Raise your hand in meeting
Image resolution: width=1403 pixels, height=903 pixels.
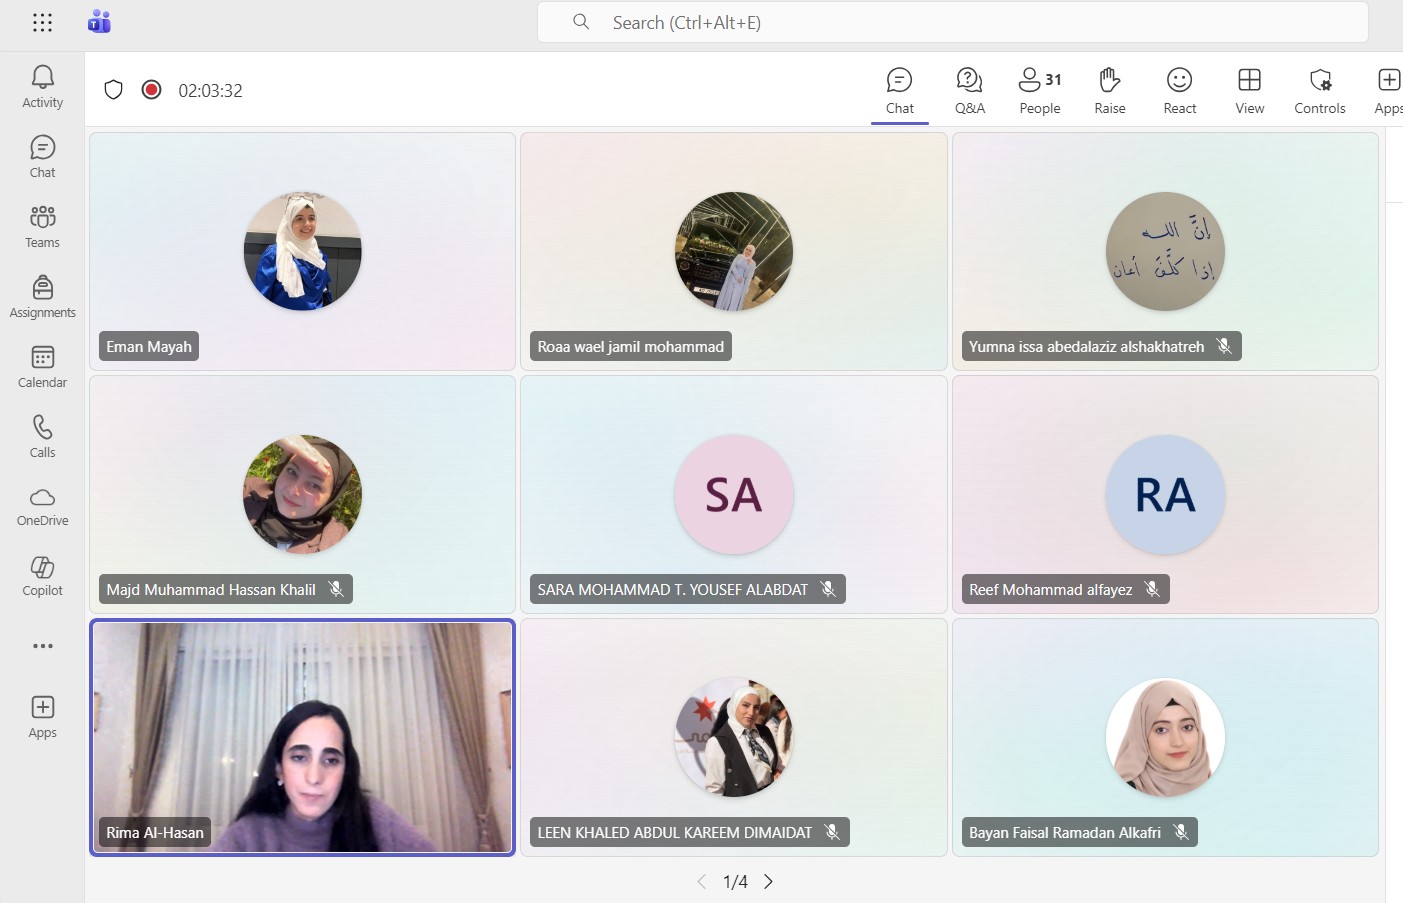coord(1109,90)
